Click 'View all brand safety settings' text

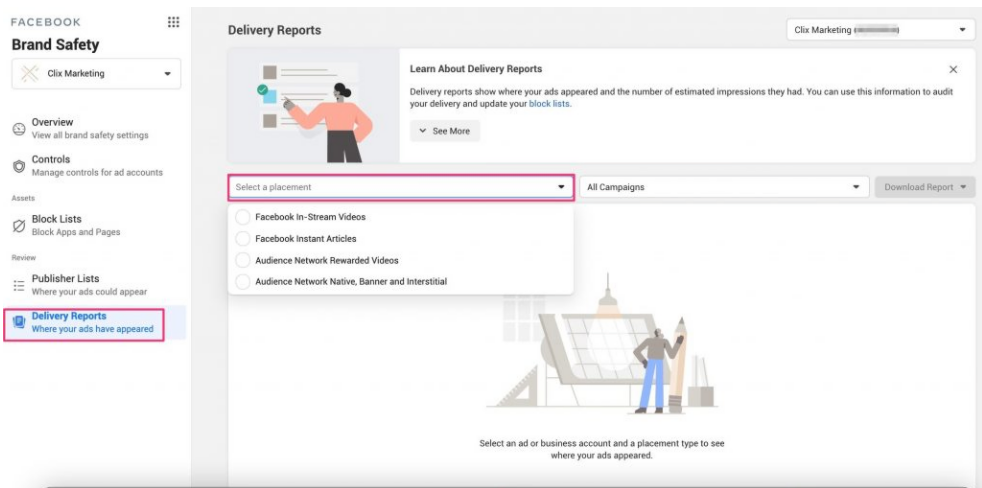[90, 135]
